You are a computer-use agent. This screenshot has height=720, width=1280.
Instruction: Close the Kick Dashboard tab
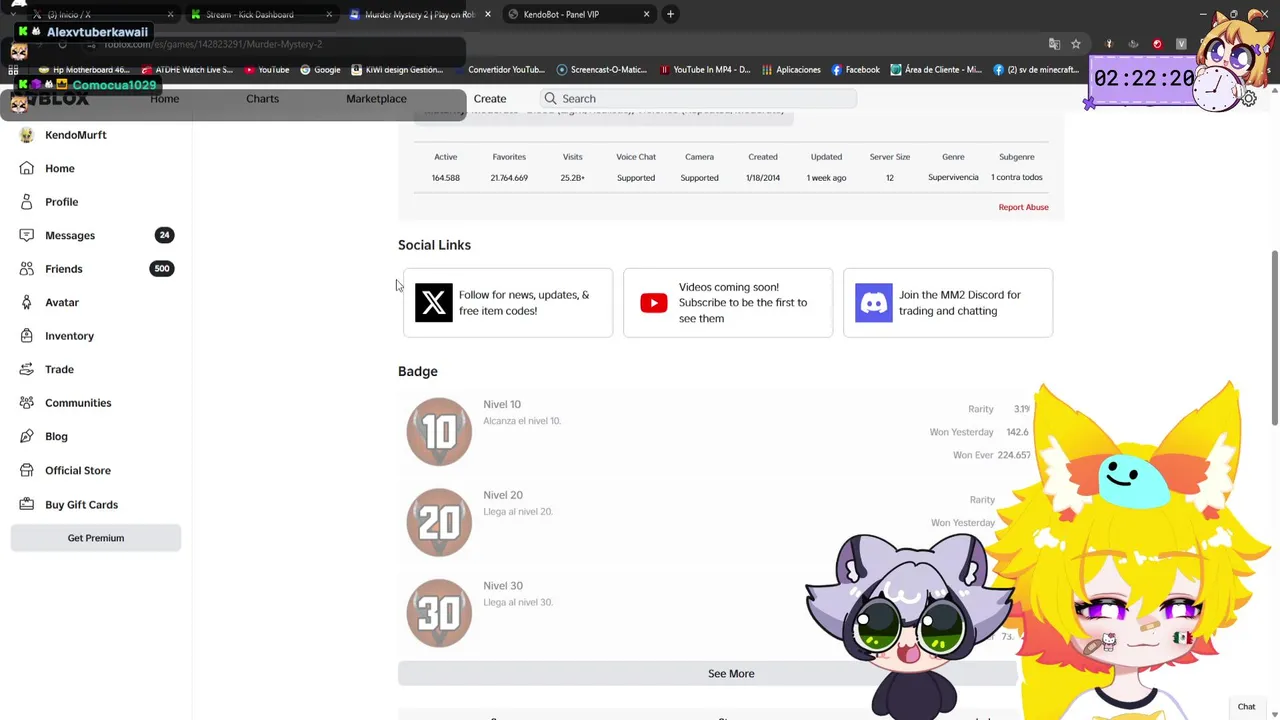click(330, 14)
